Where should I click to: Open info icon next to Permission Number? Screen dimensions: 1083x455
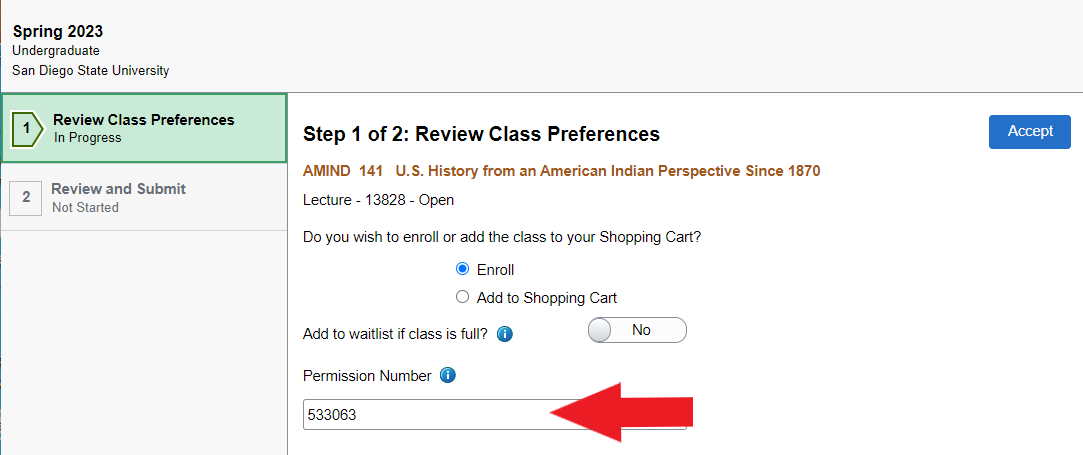448,376
